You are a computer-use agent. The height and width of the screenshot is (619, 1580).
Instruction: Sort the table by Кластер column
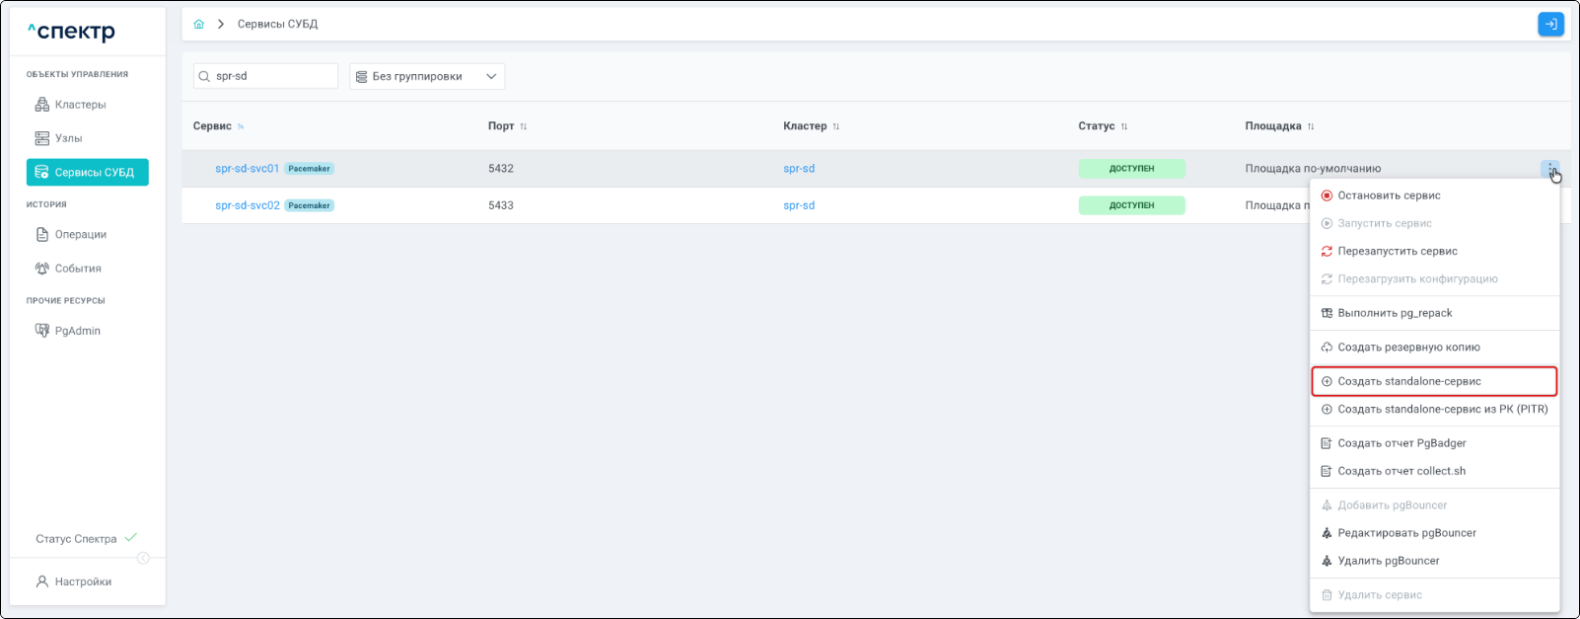(x=836, y=127)
